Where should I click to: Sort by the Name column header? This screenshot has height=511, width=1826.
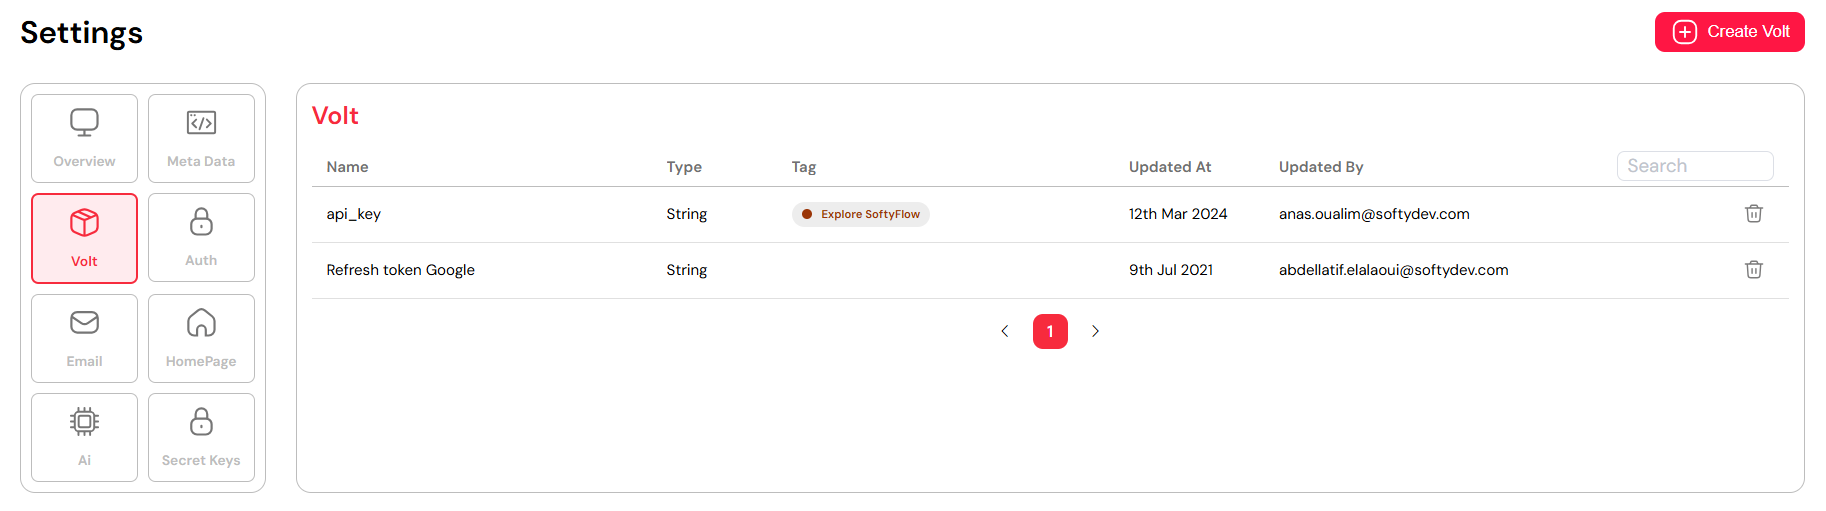(x=347, y=167)
